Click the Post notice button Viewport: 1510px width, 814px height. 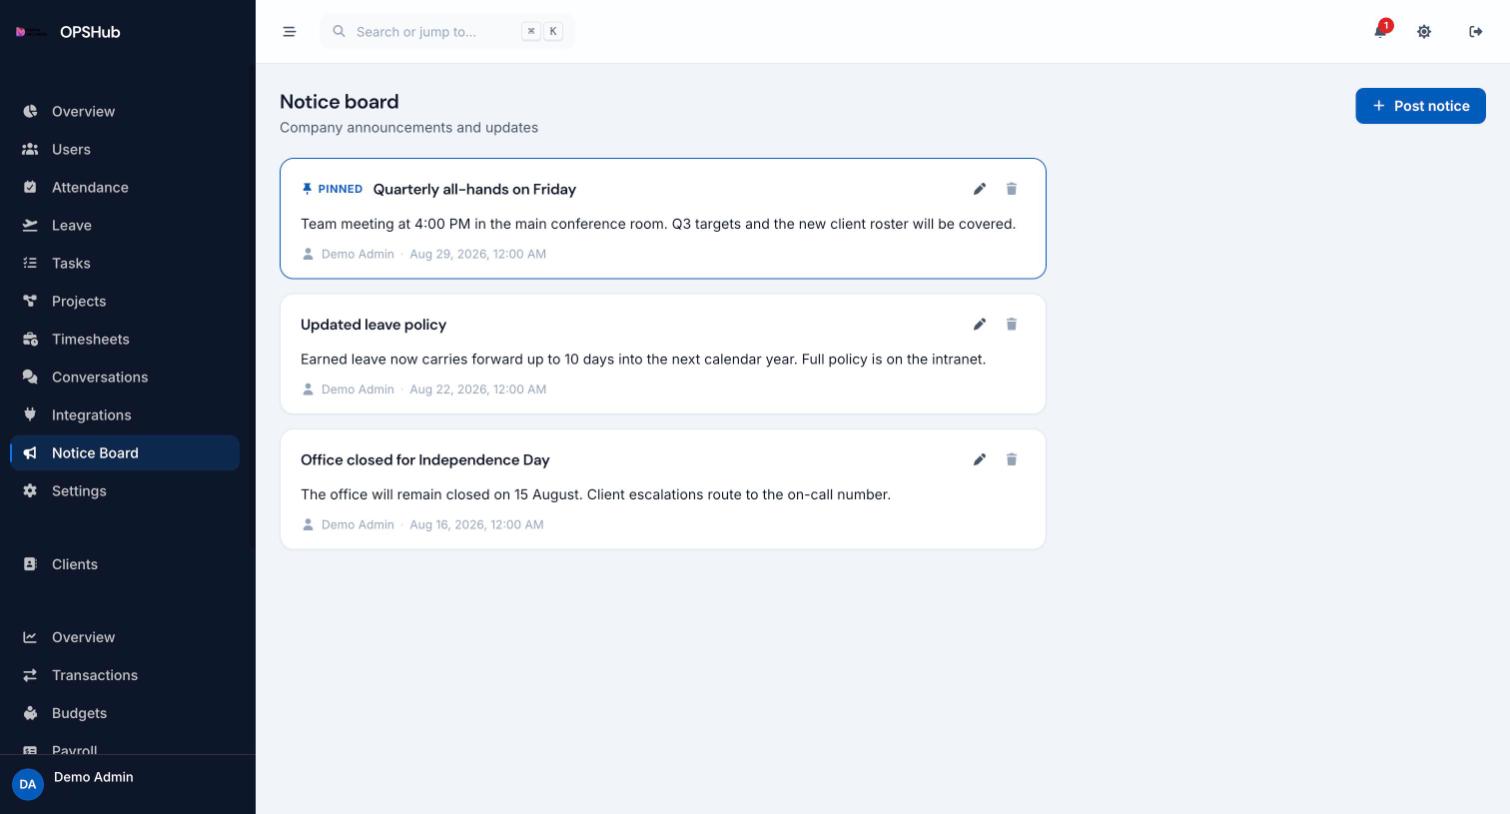point(1420,106)
